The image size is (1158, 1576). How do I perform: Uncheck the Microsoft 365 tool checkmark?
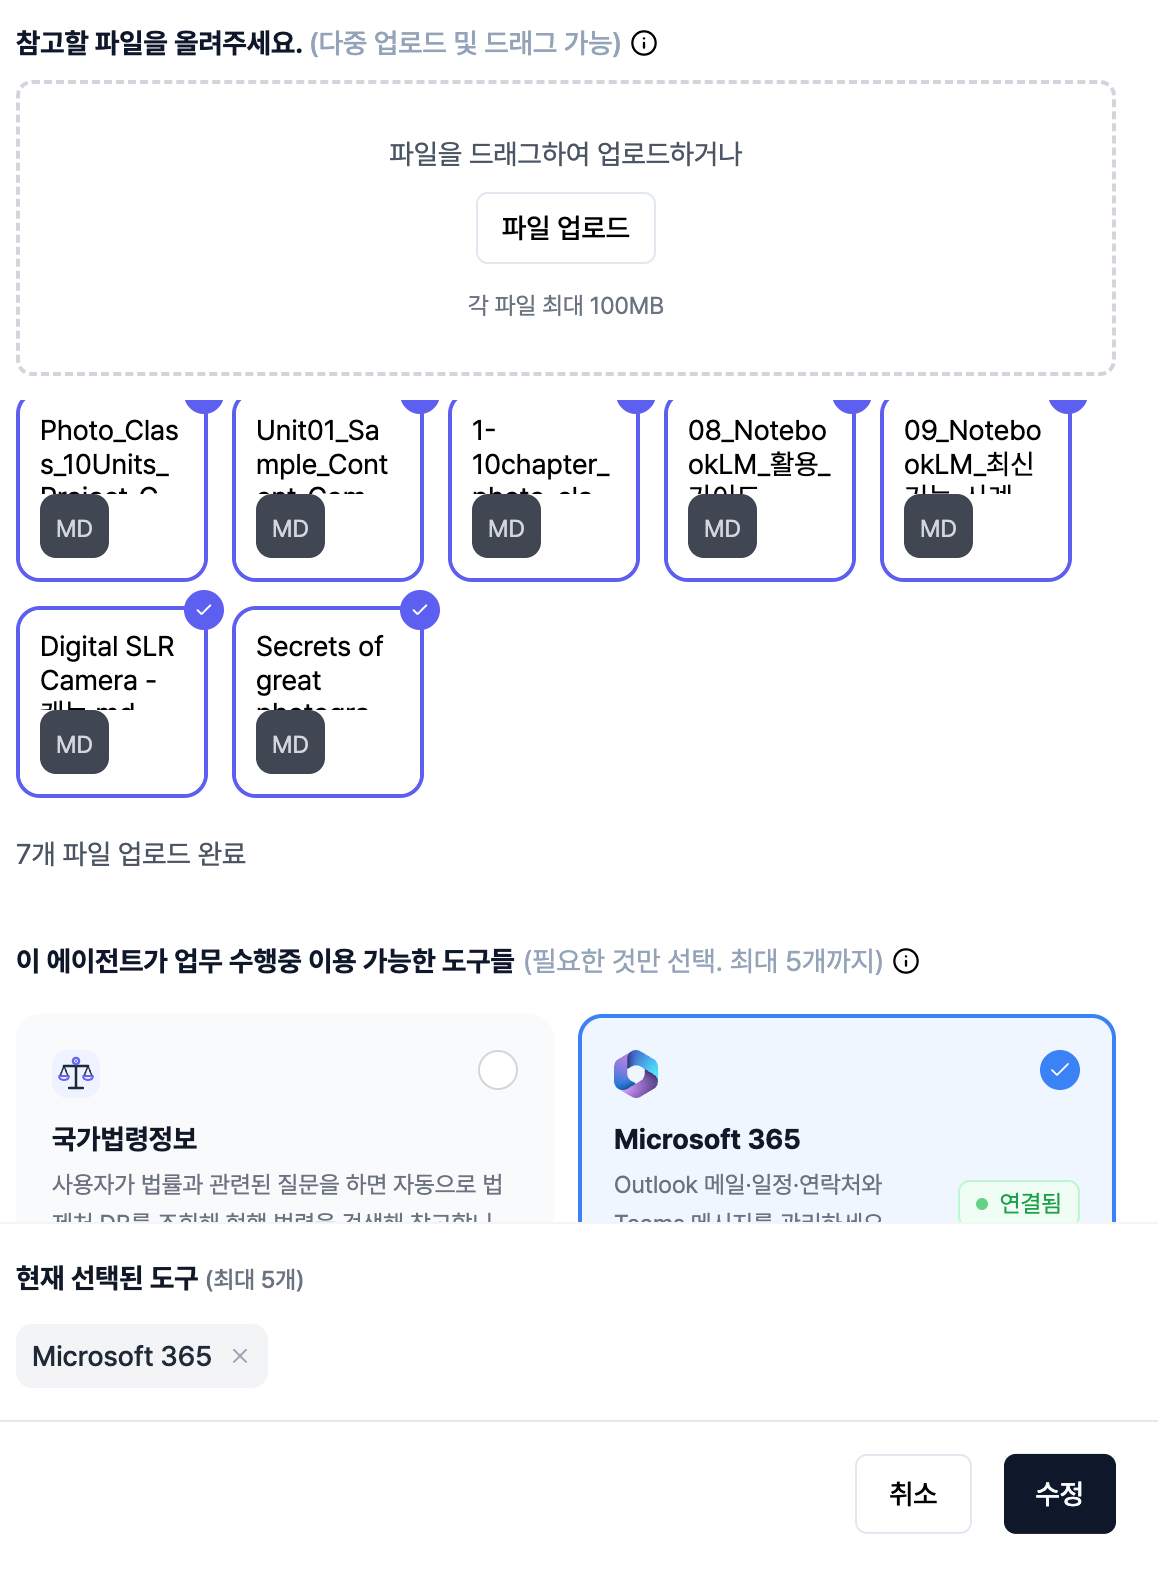[x=1060, y=1070]
